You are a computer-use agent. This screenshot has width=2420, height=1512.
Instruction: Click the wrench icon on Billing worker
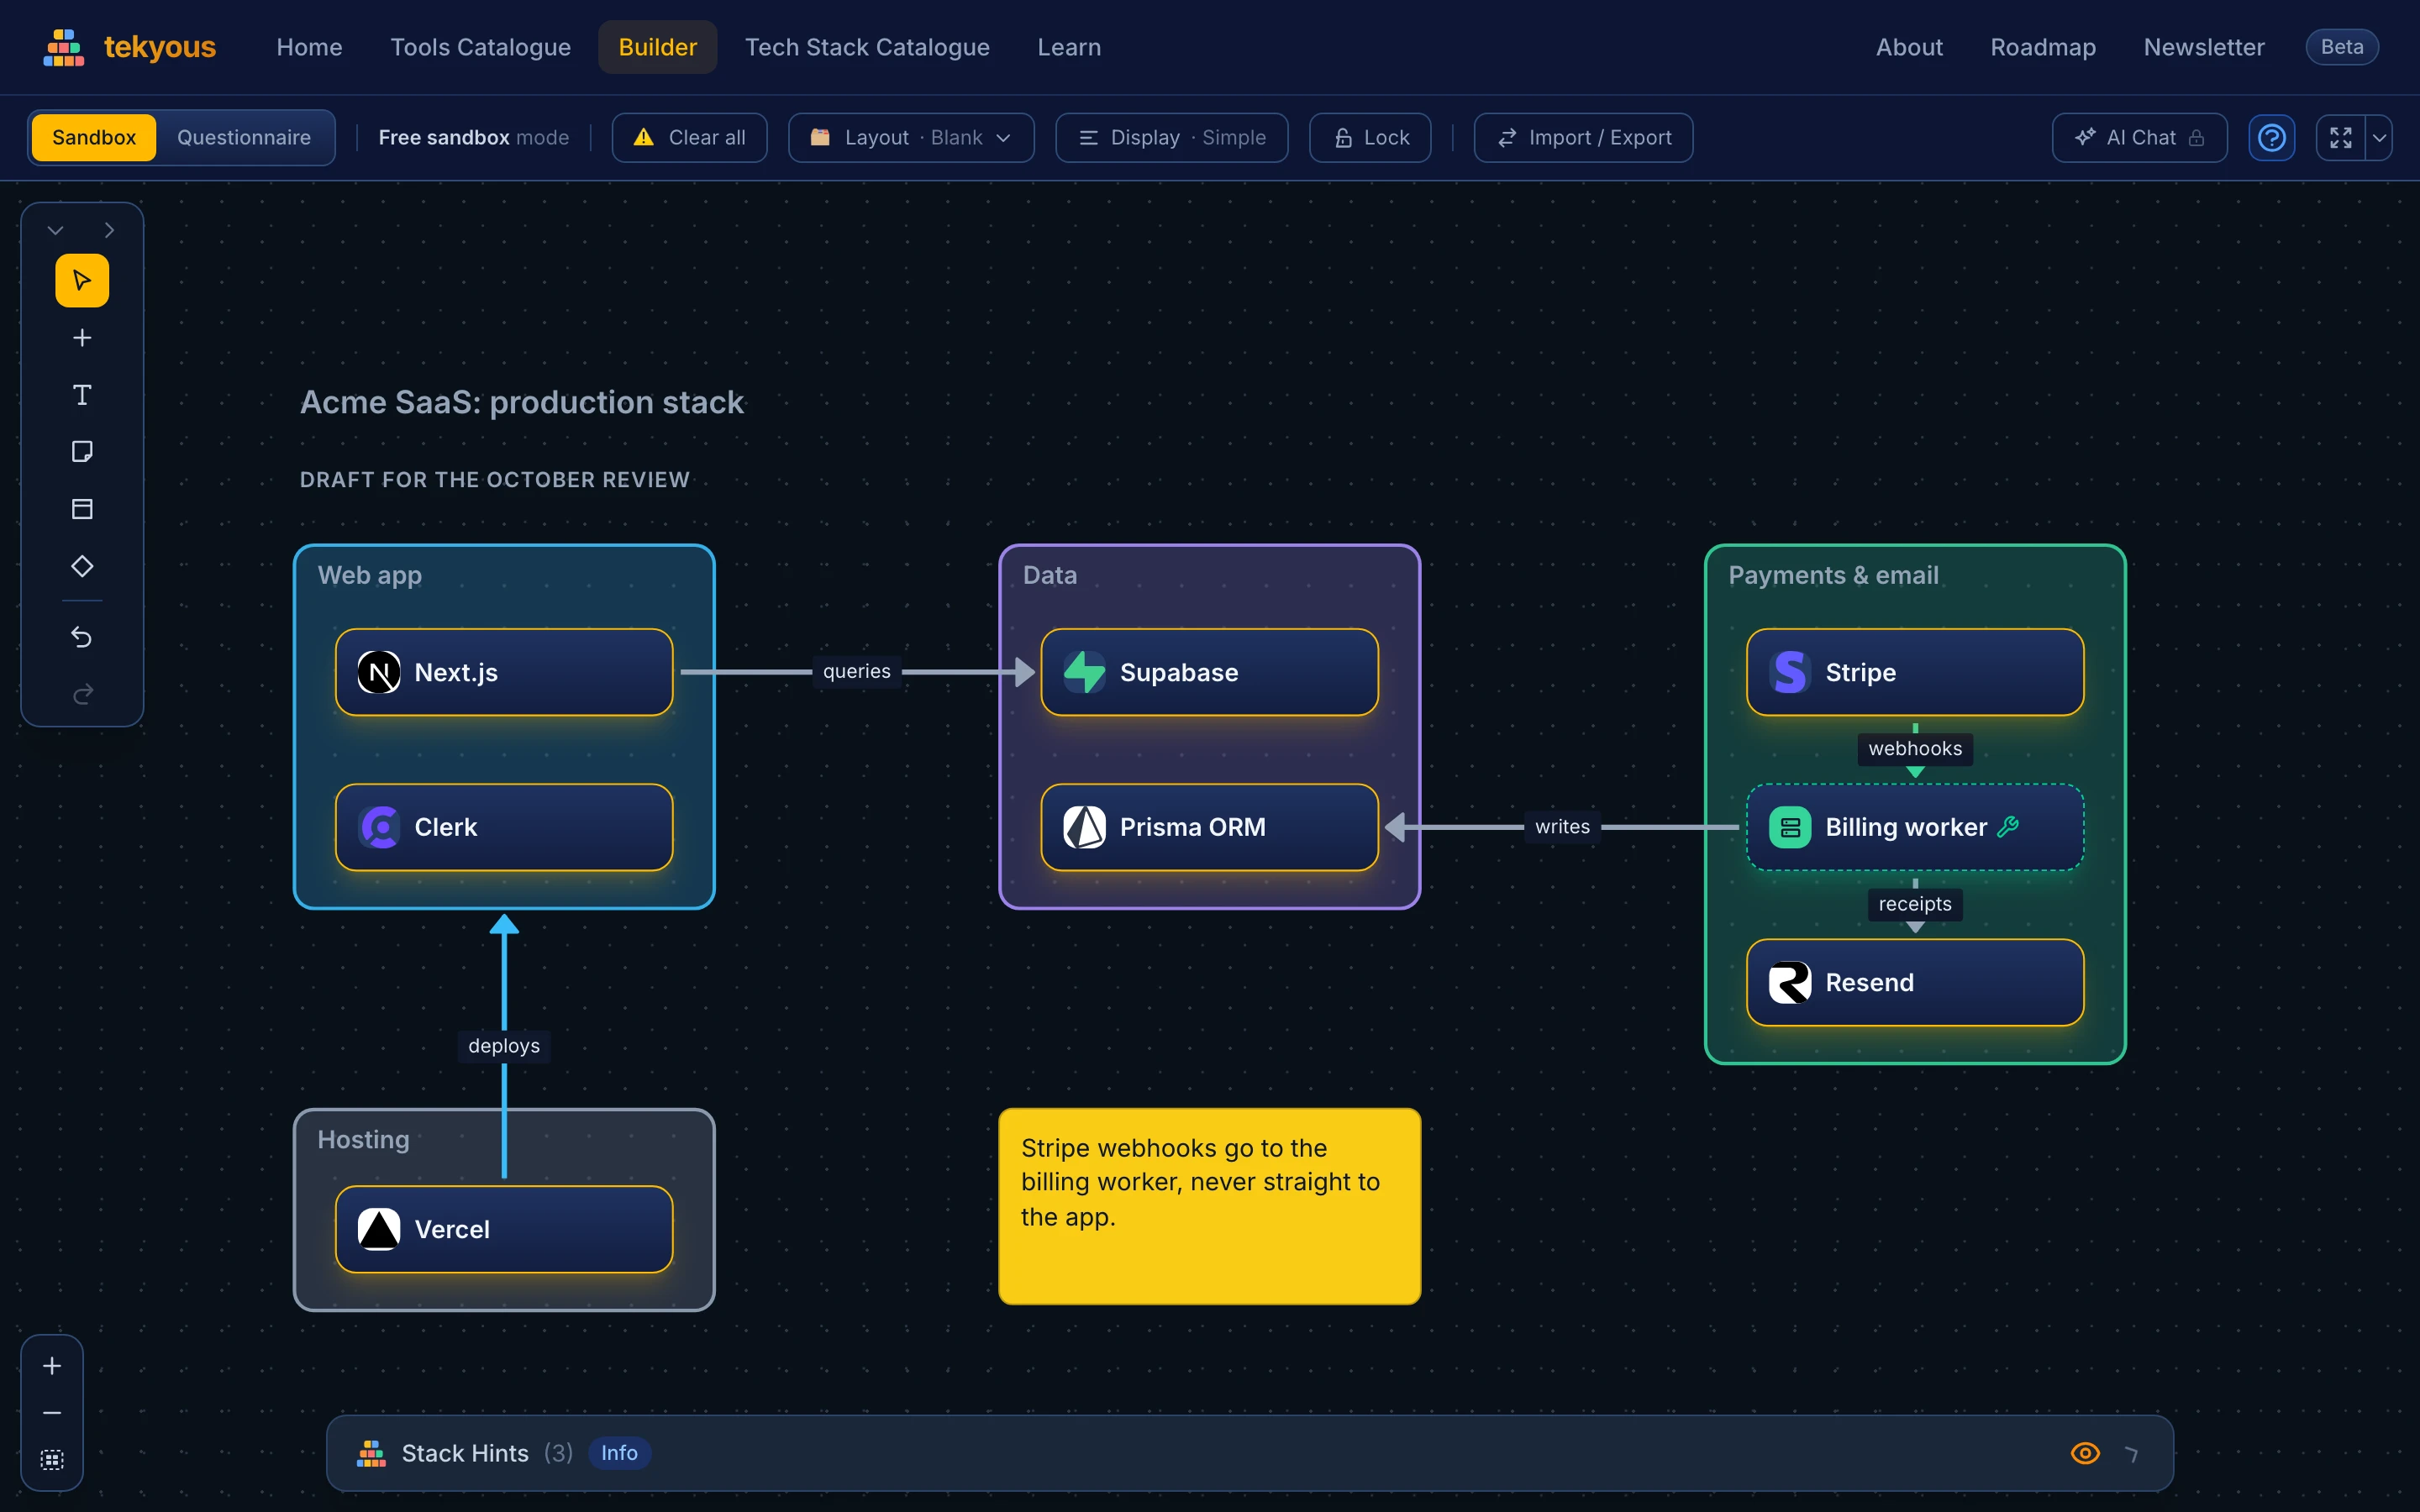pyautogui.click(x=2008, y=826)
